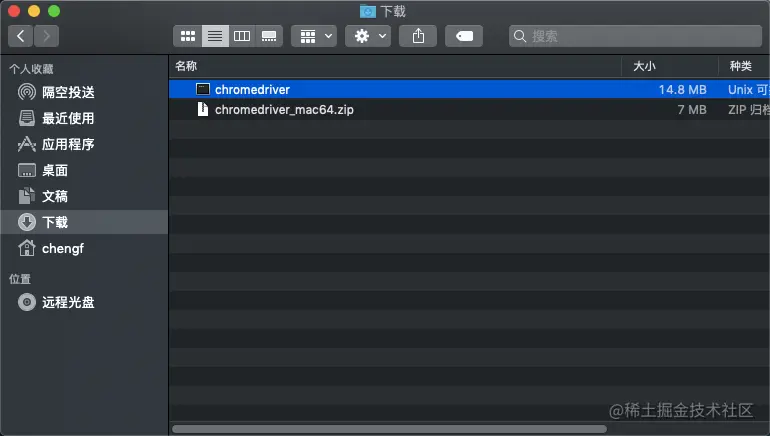Viewport: 770px width, 436px height.
Task: Select the chromedriver file row
Action: (469, 89)
